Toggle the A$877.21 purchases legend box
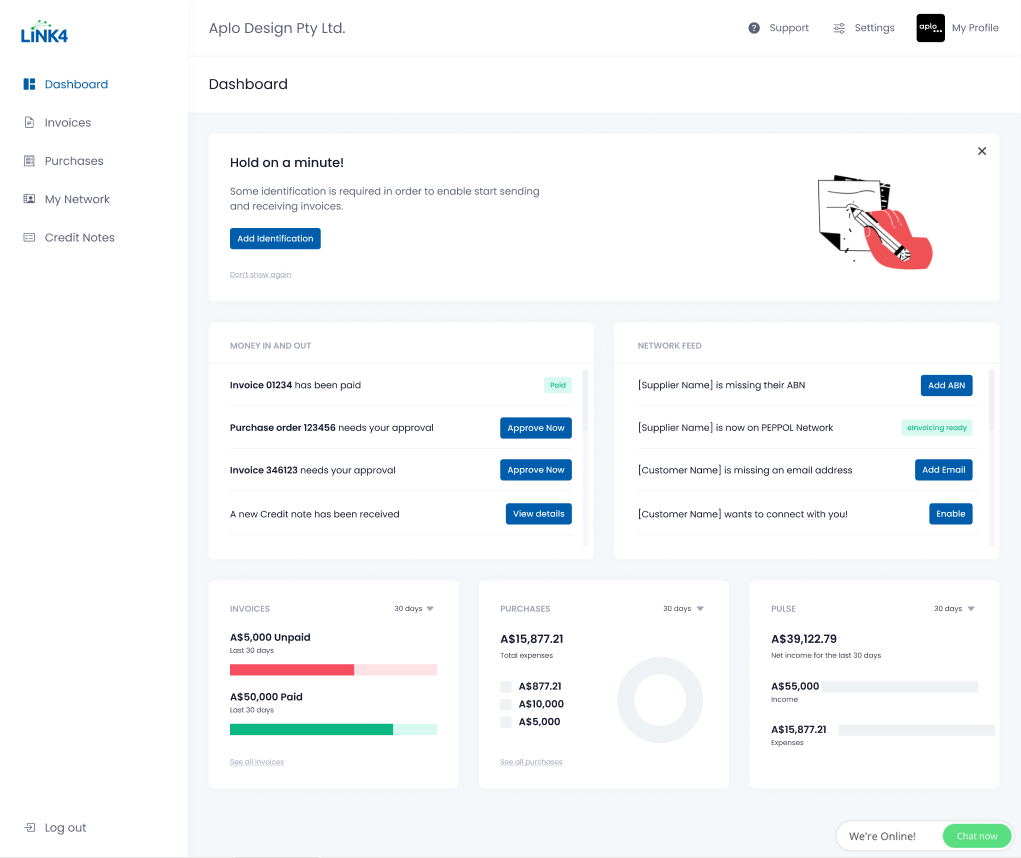 pyautogui.click(x=506, y=687)
